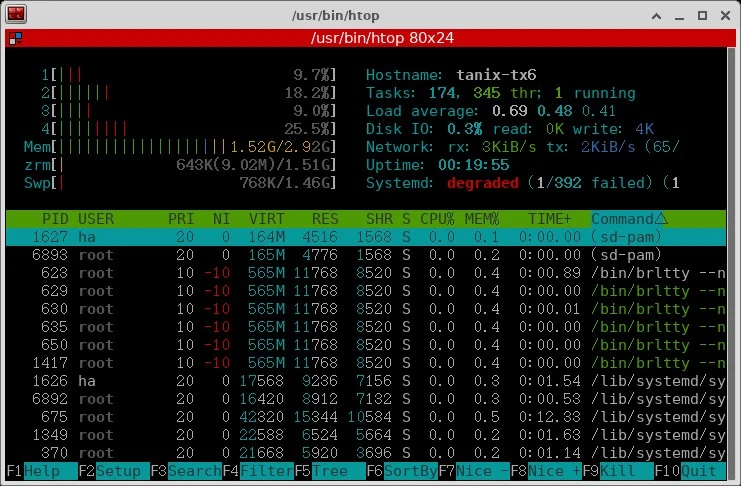Click the Hostname tanix-tx6 text

pyautogui.click(x=451, y=75)
